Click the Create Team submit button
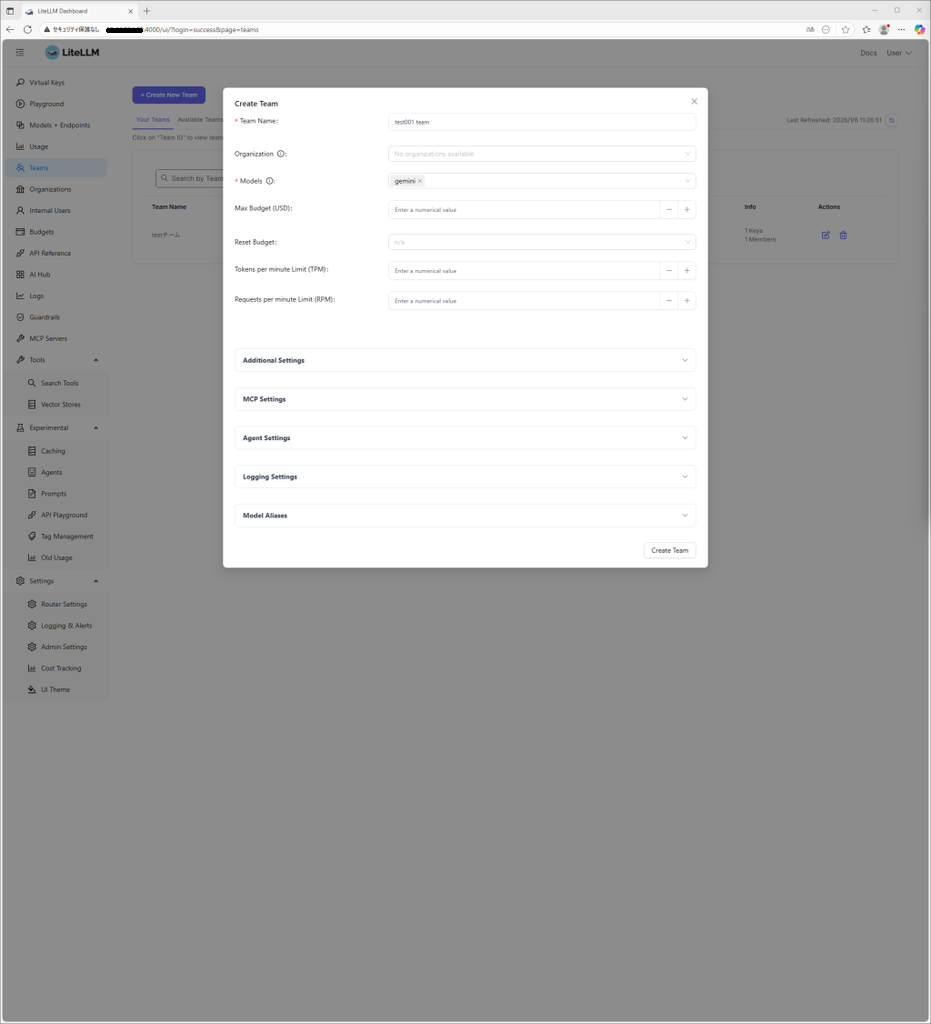The height and width of the screenshot is (1024, 931). (669, 550)
